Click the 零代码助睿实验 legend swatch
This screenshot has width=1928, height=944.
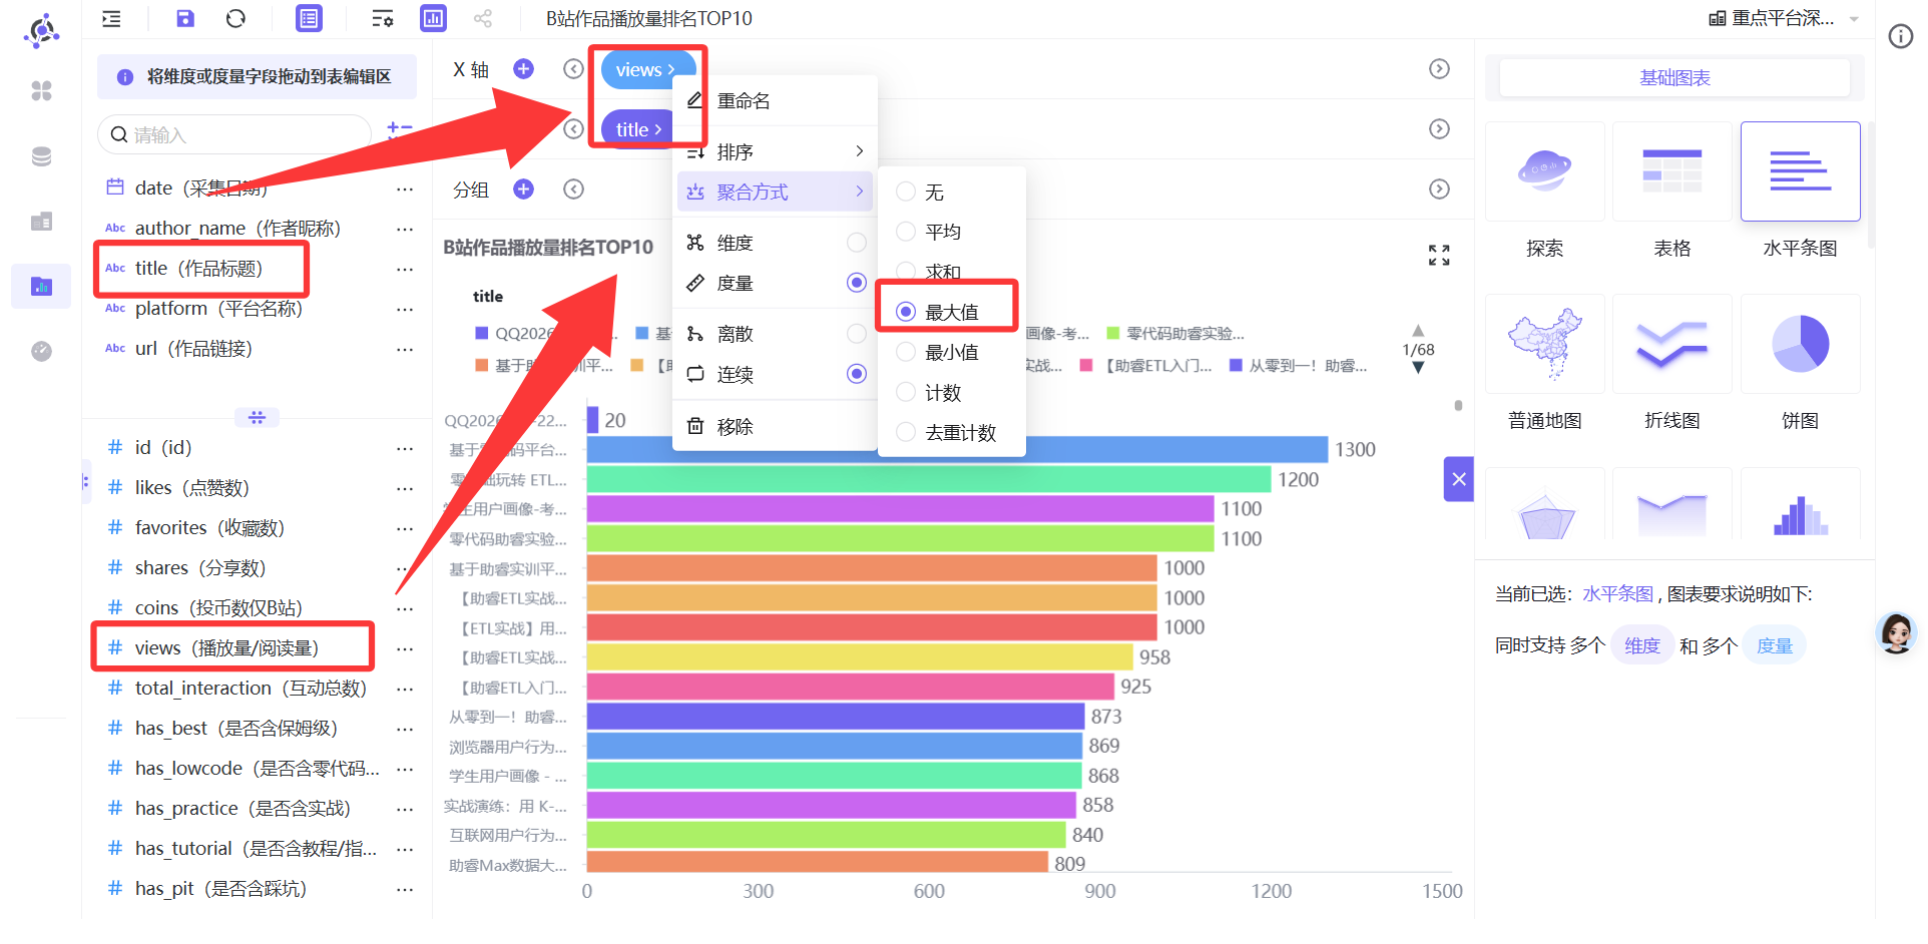[1113, 333]
